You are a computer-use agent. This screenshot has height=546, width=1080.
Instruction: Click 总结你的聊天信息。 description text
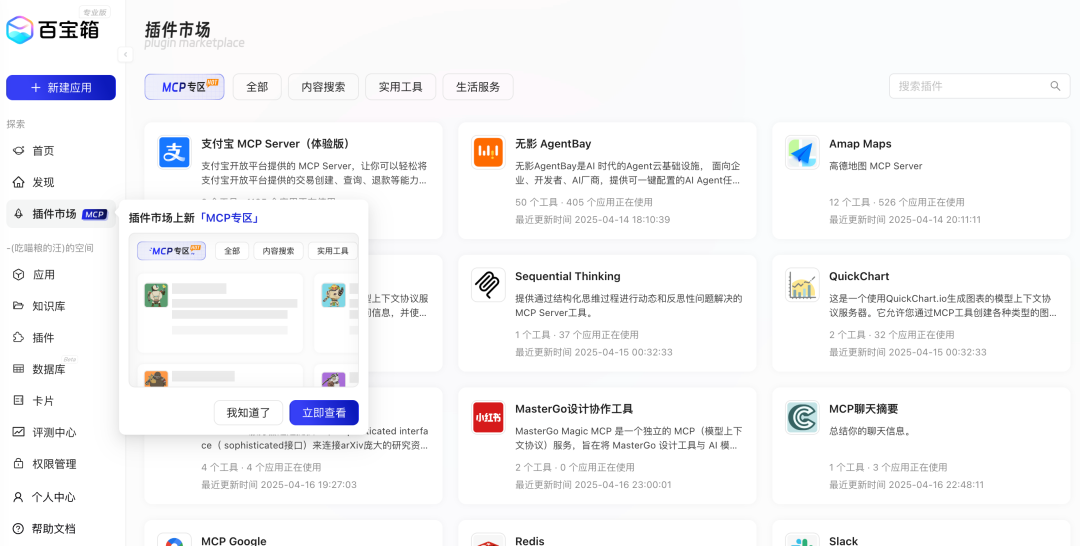click(870, 431)
